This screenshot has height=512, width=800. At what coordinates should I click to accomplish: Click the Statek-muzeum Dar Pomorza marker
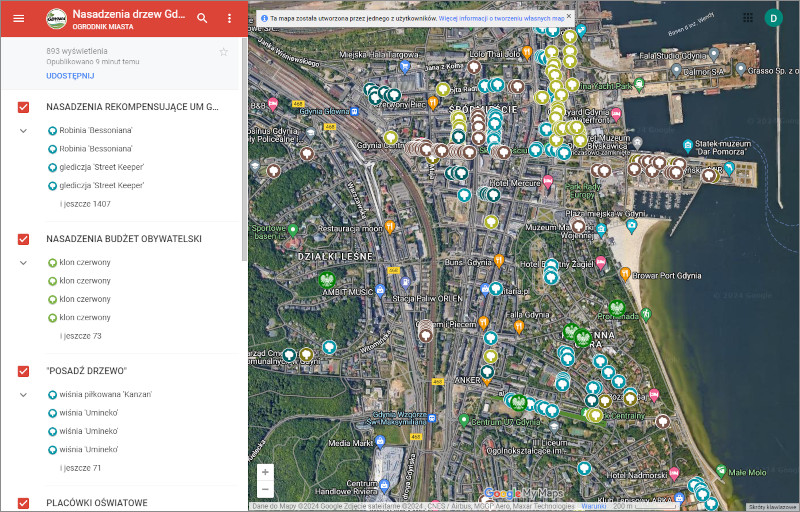[x=688, y=145]
